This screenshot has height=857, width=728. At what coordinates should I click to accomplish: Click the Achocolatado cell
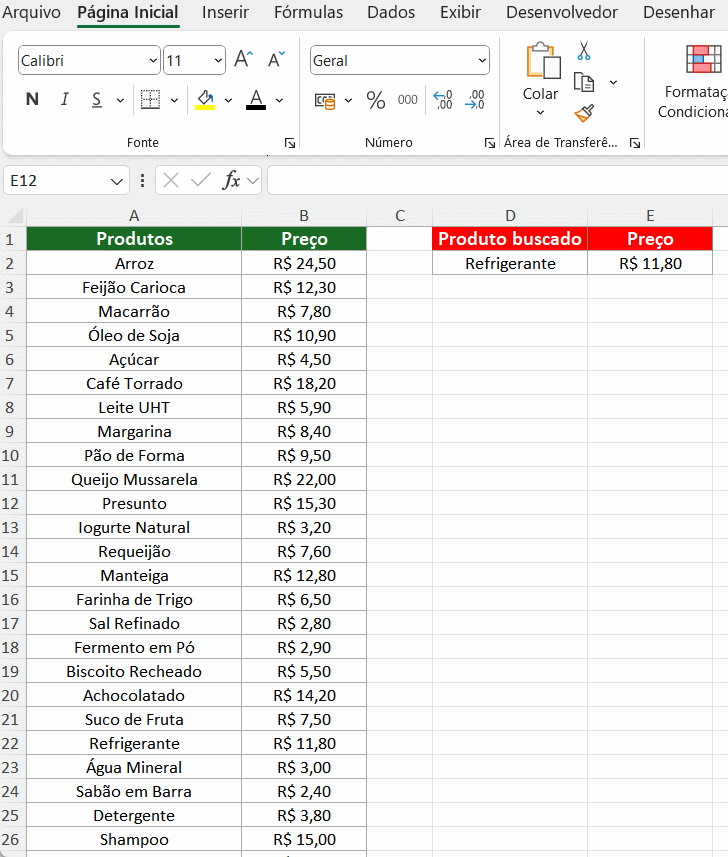(x=134, y=696)
